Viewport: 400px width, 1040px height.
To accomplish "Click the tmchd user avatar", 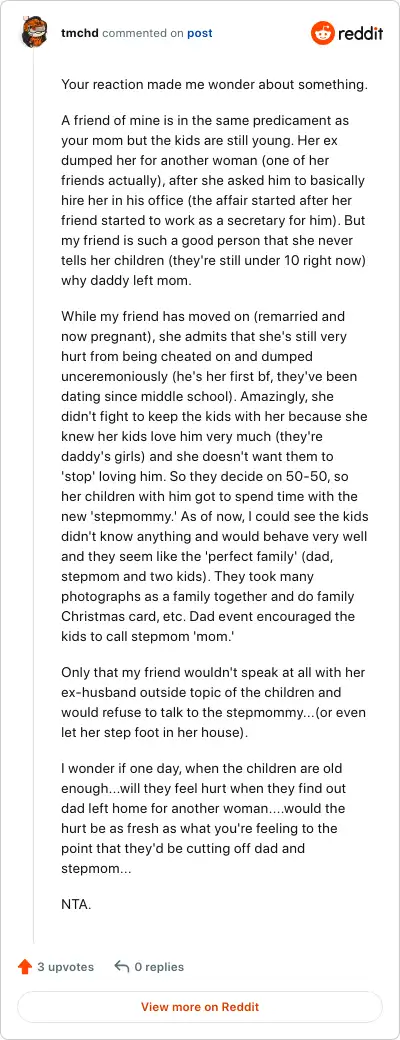I will (34, 32).
